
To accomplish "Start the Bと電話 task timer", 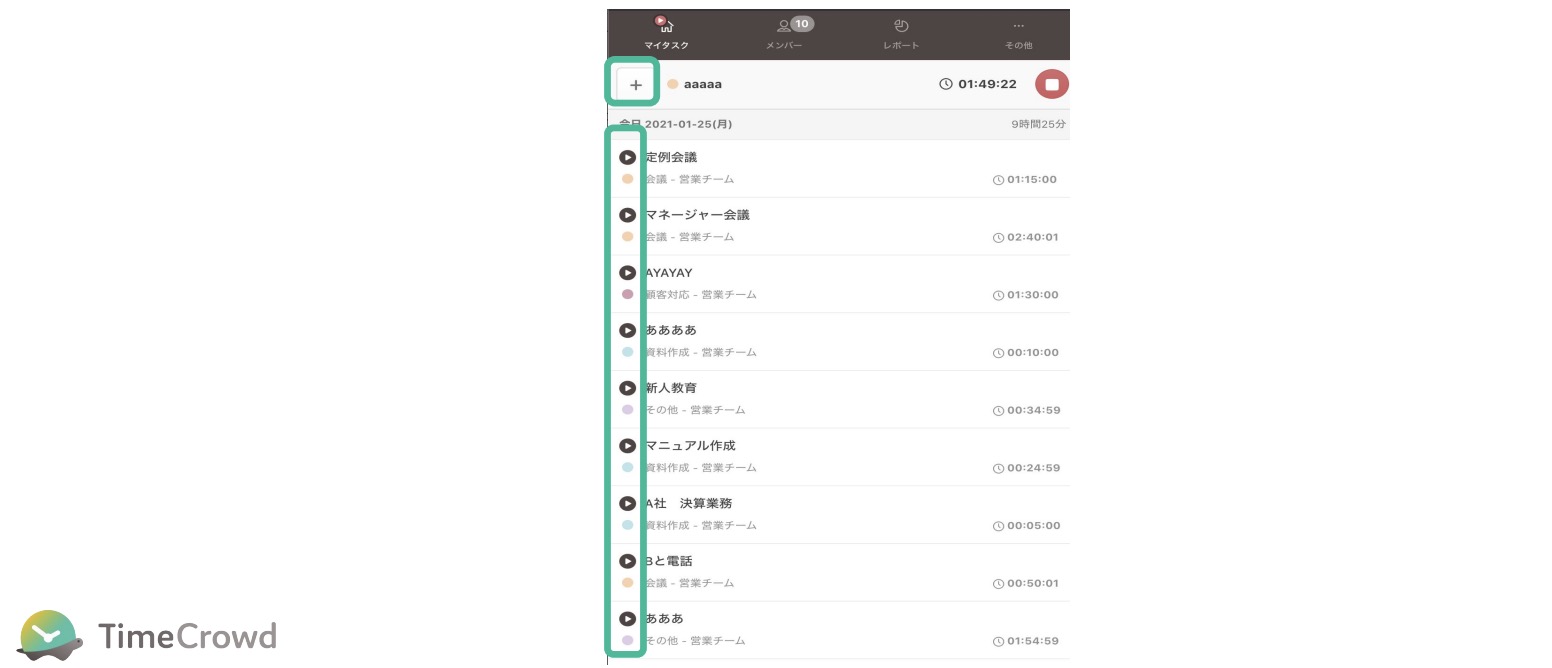I will point(627,561).
